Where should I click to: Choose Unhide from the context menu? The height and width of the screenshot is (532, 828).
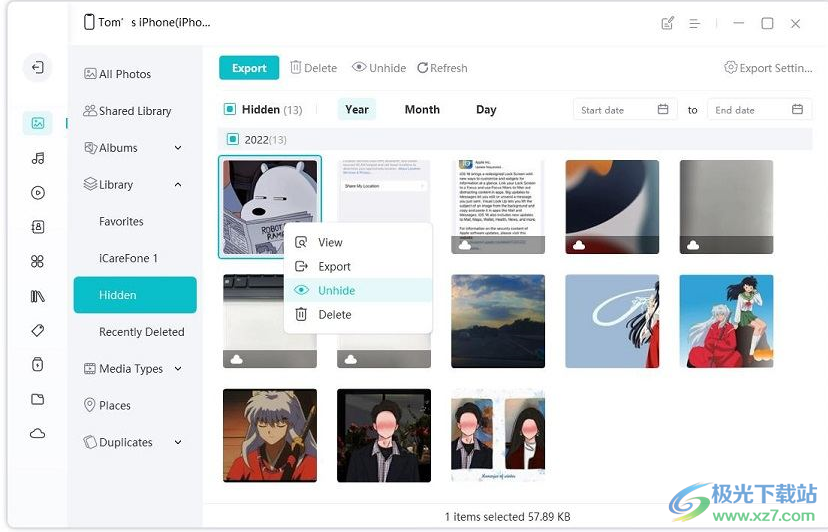click(358, 290)
